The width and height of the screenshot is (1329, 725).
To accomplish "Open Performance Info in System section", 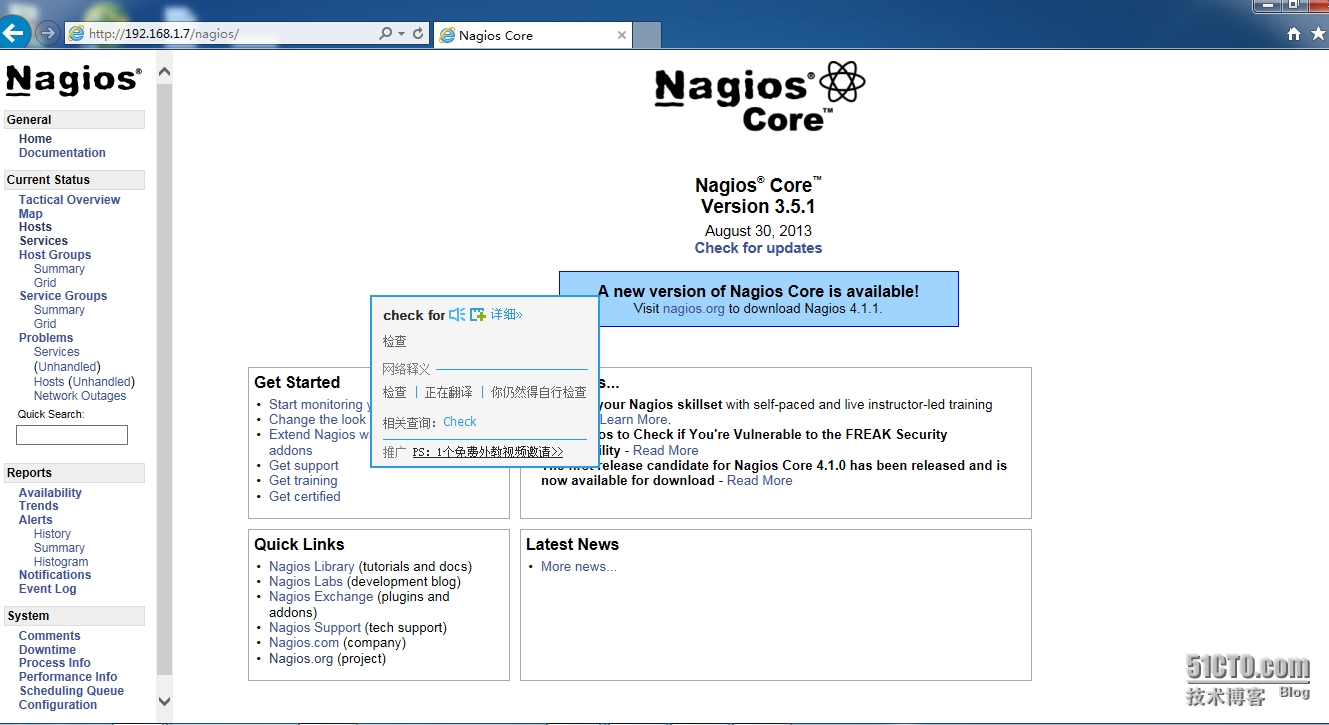I will click(x=68, y=677).
